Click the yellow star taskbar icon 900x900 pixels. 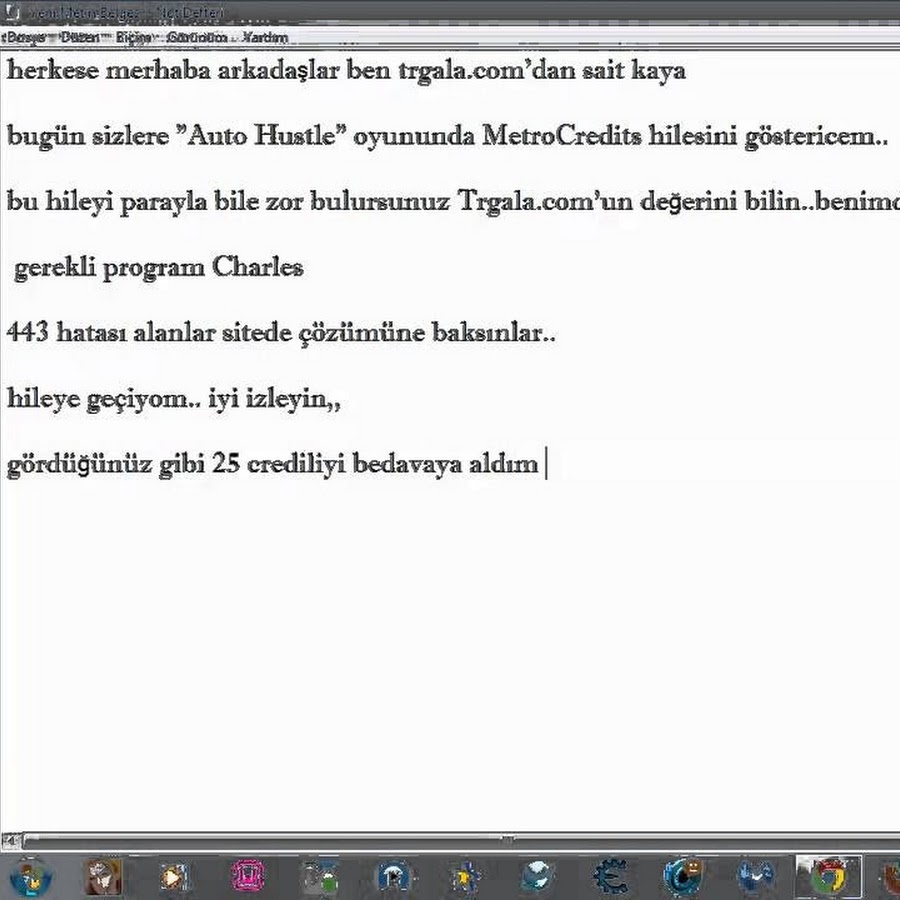464,877
